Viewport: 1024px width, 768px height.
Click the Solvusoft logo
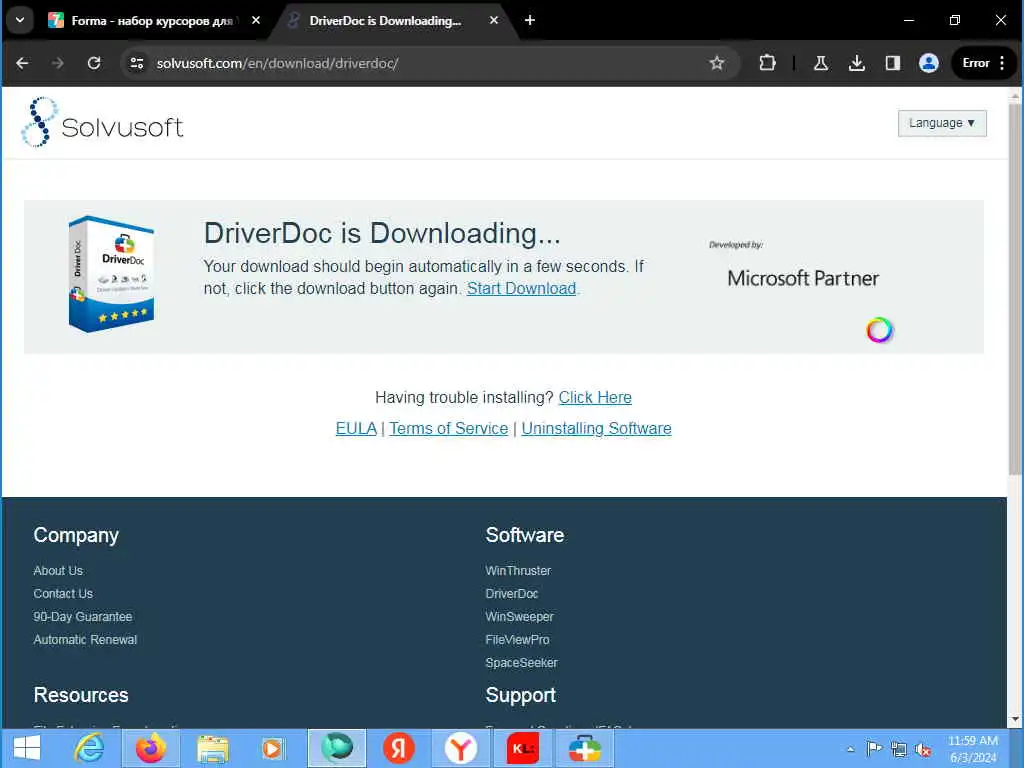tap(103, 123)
